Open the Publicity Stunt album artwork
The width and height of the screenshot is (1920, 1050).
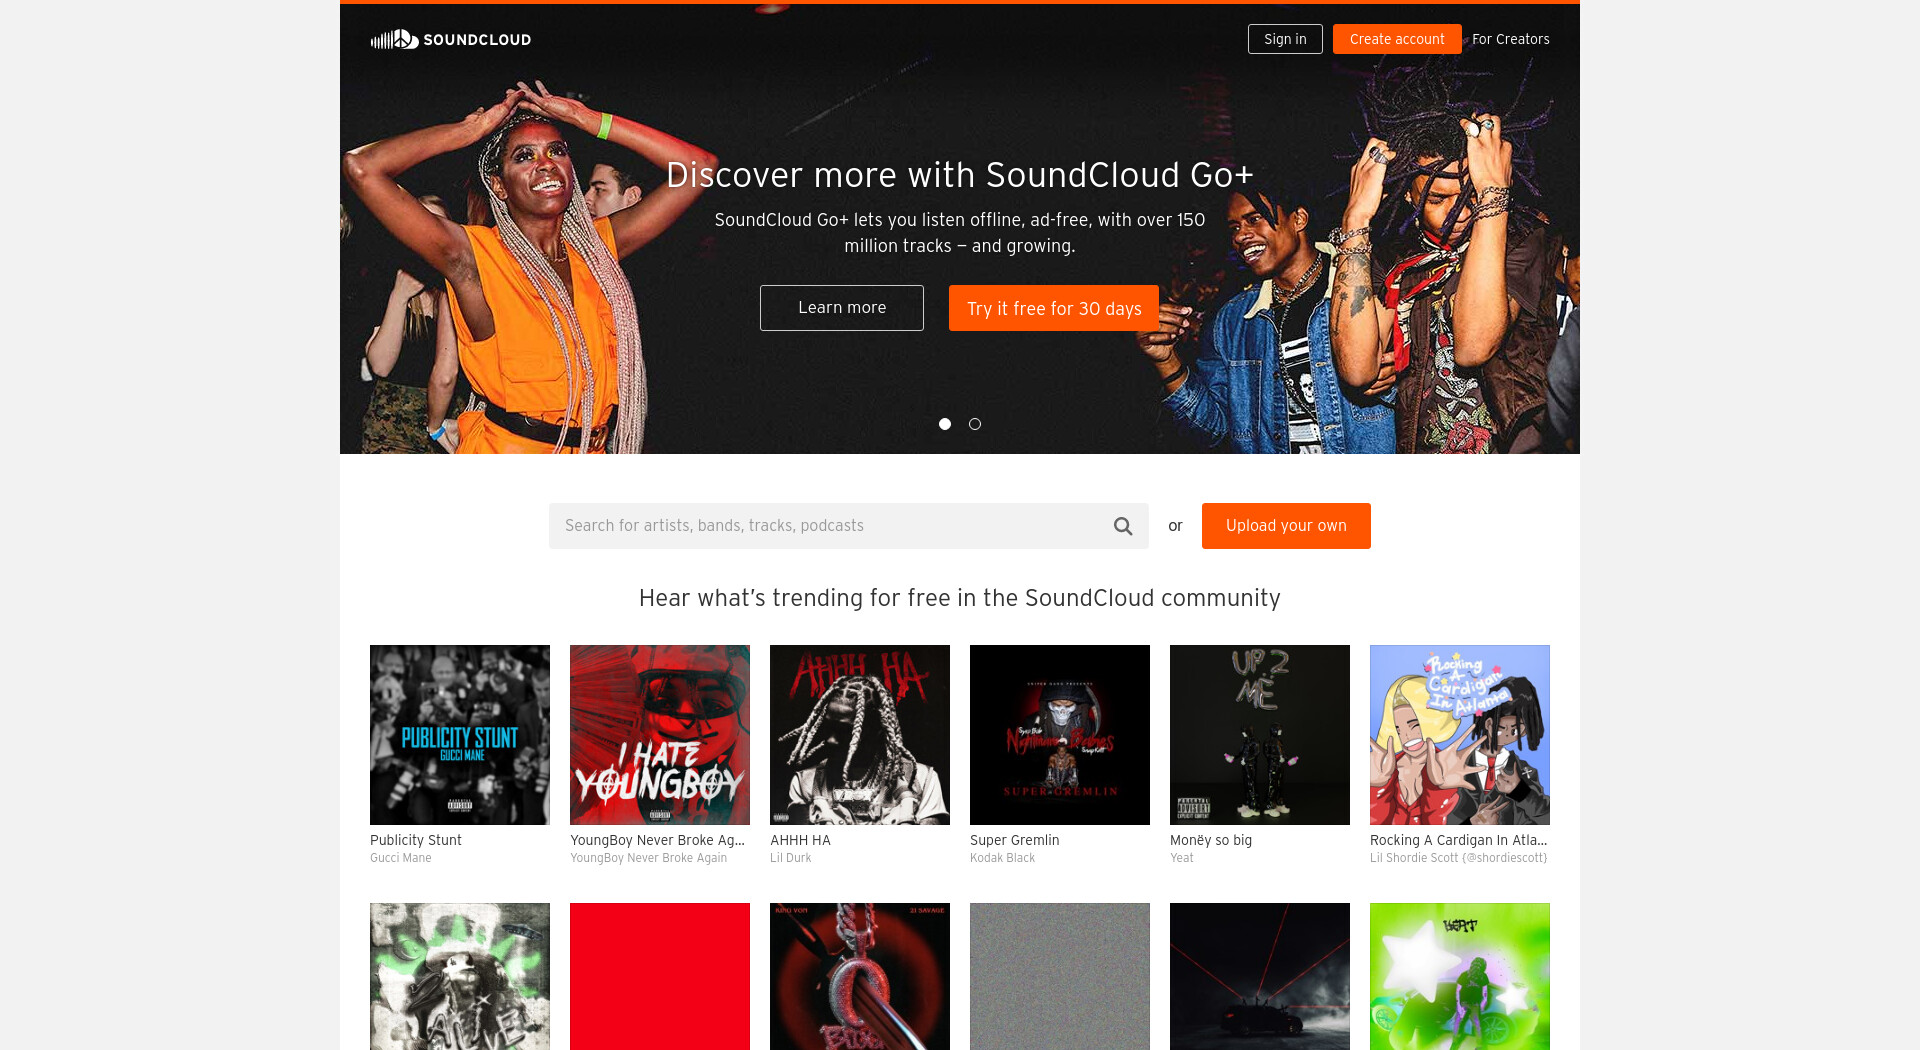[460, 735]
